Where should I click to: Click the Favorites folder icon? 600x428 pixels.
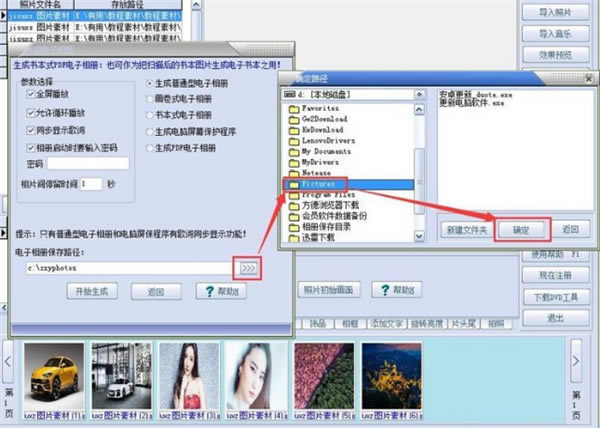click(x=294, y=109)
